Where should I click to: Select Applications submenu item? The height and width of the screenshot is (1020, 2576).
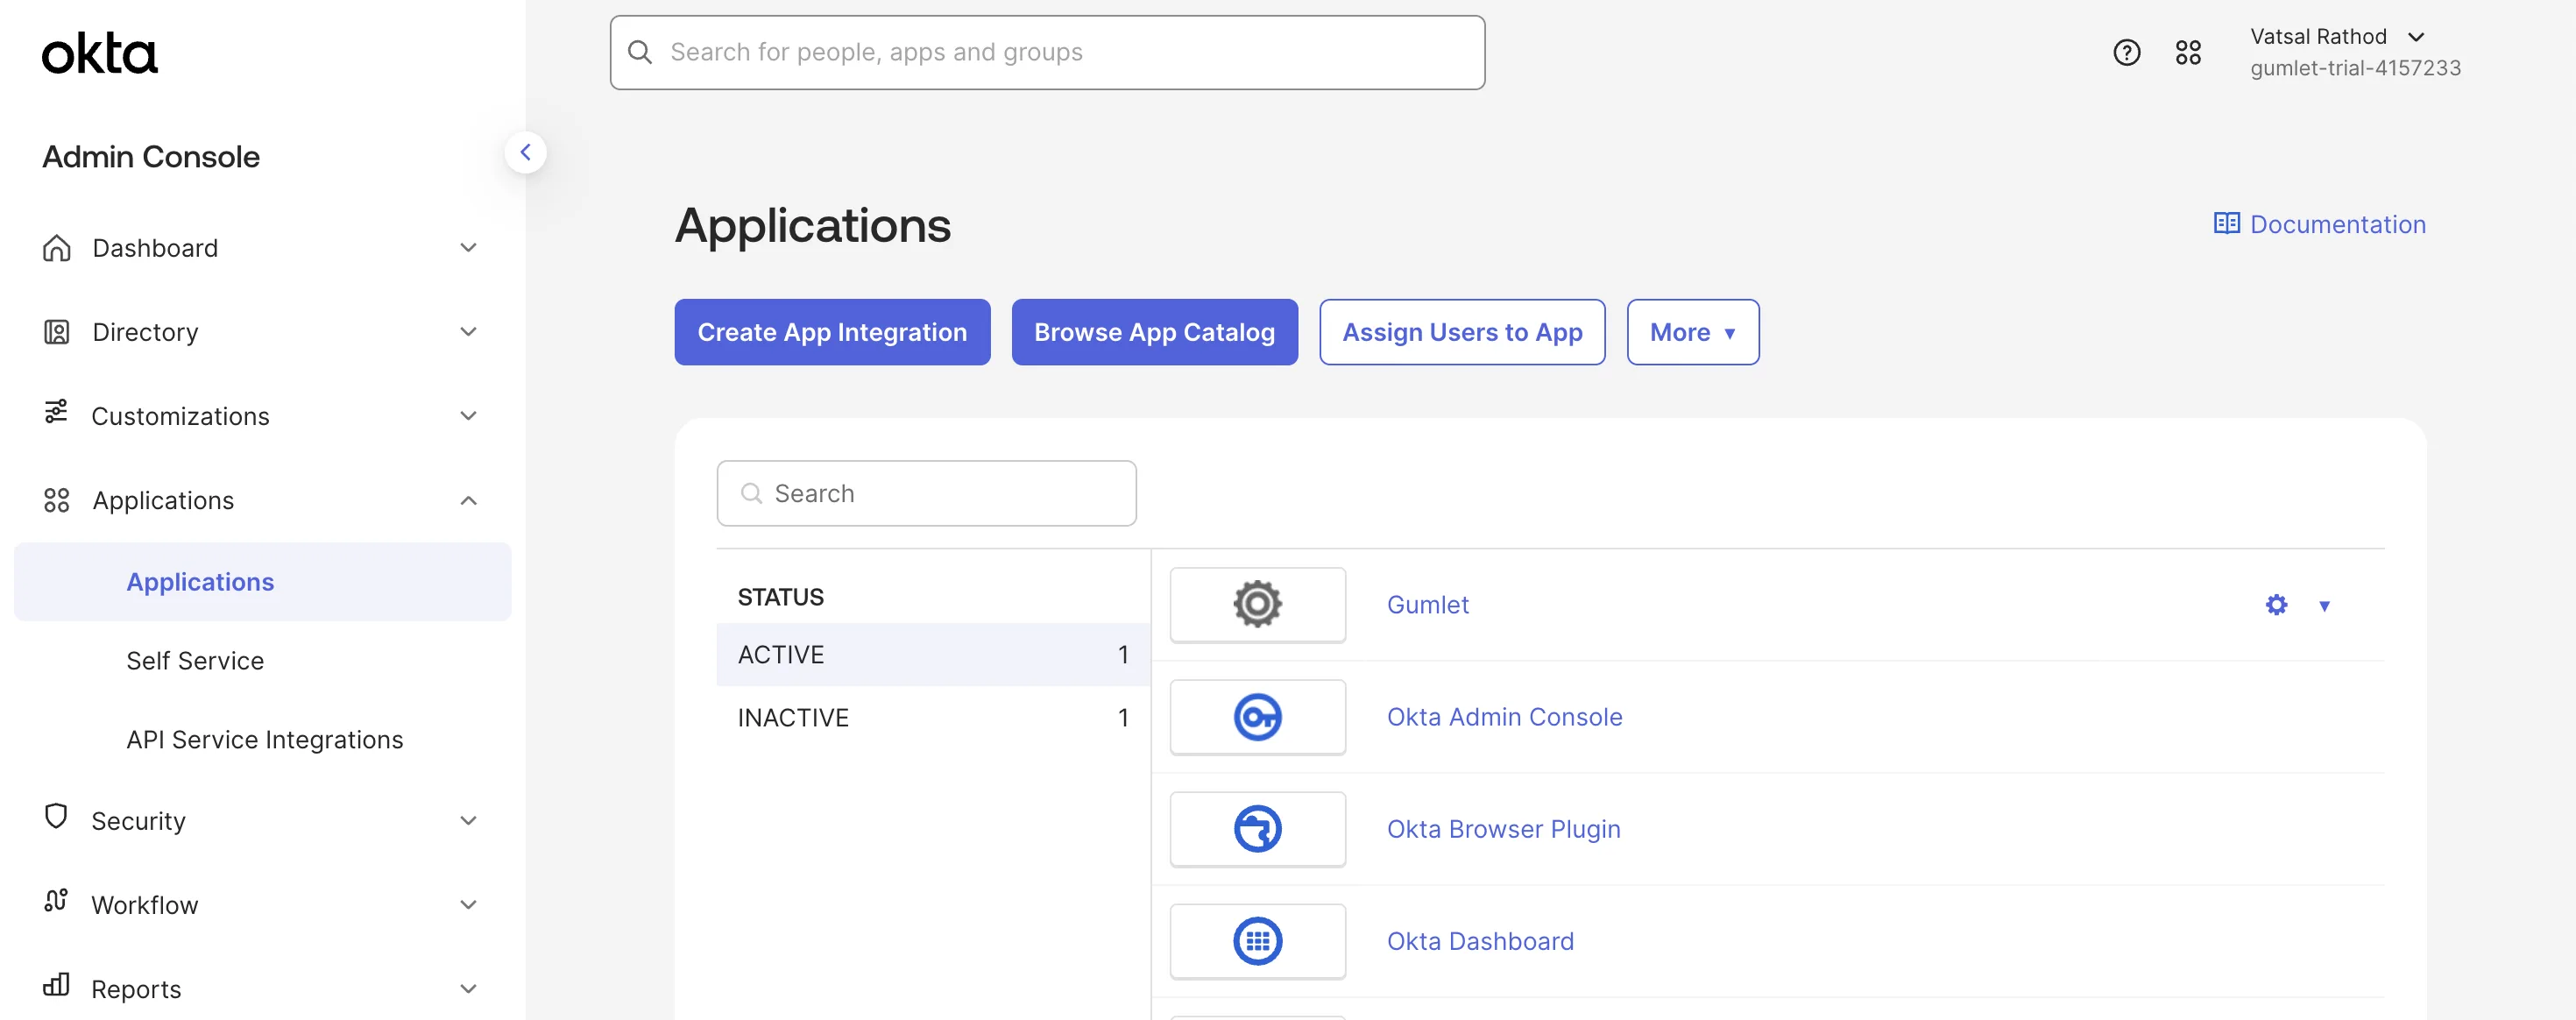(263, 582)
